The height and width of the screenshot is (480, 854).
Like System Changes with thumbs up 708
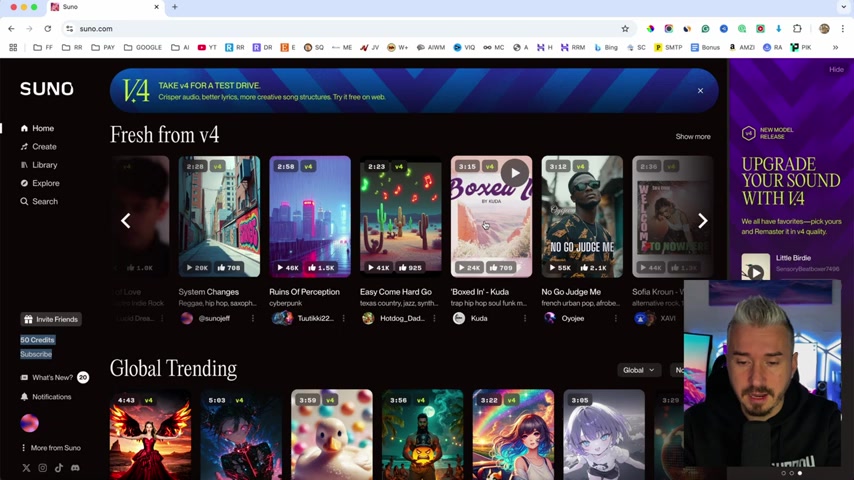point(229,268)
